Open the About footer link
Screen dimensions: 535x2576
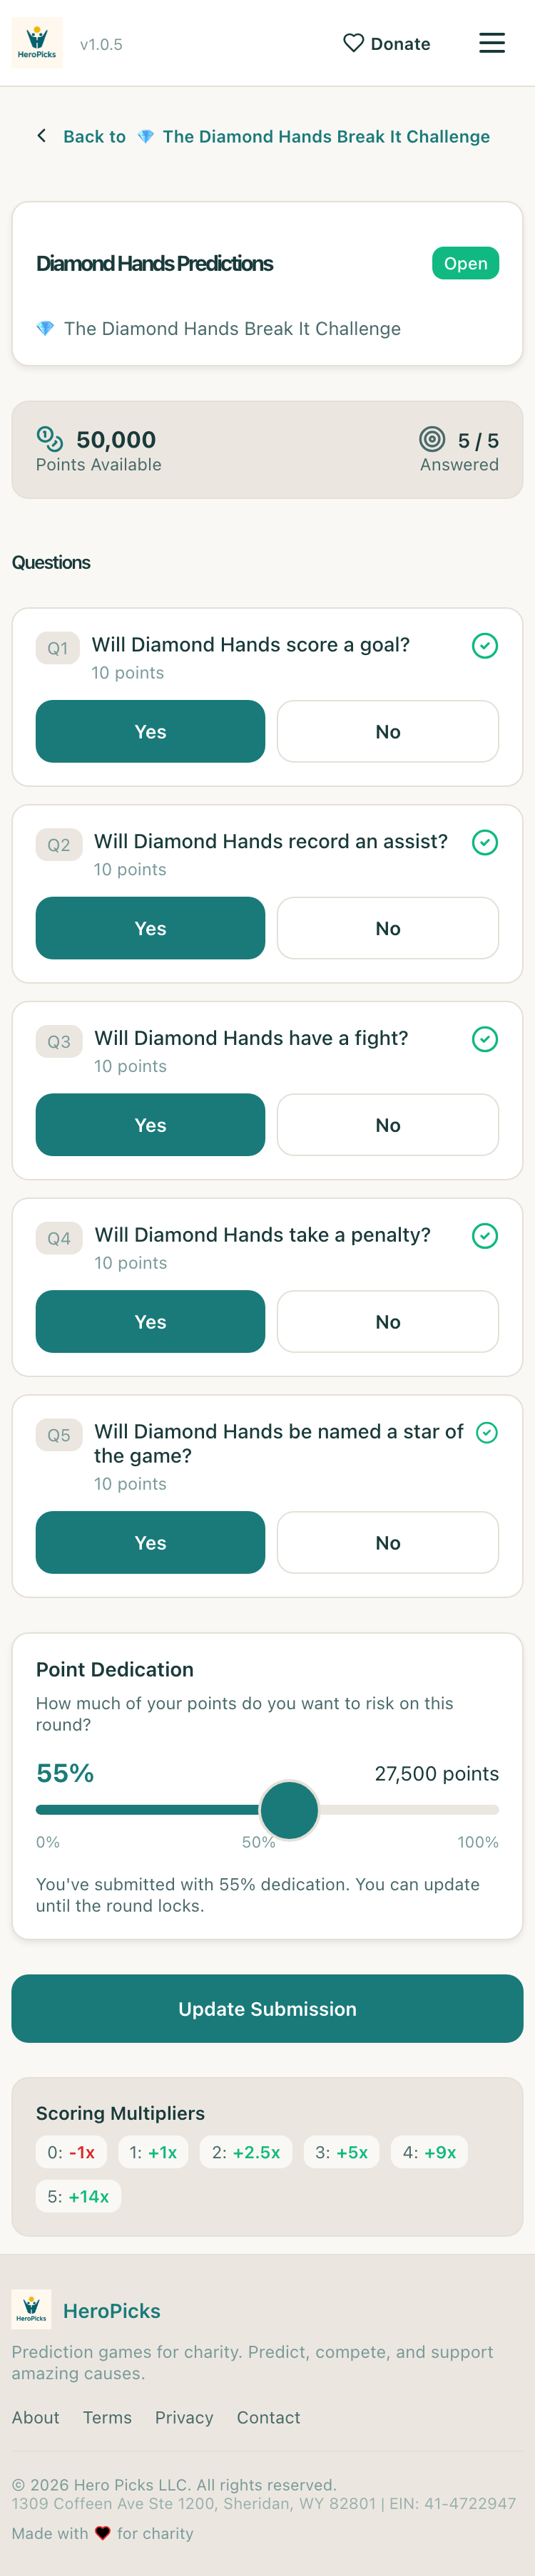pos(35,2417)
